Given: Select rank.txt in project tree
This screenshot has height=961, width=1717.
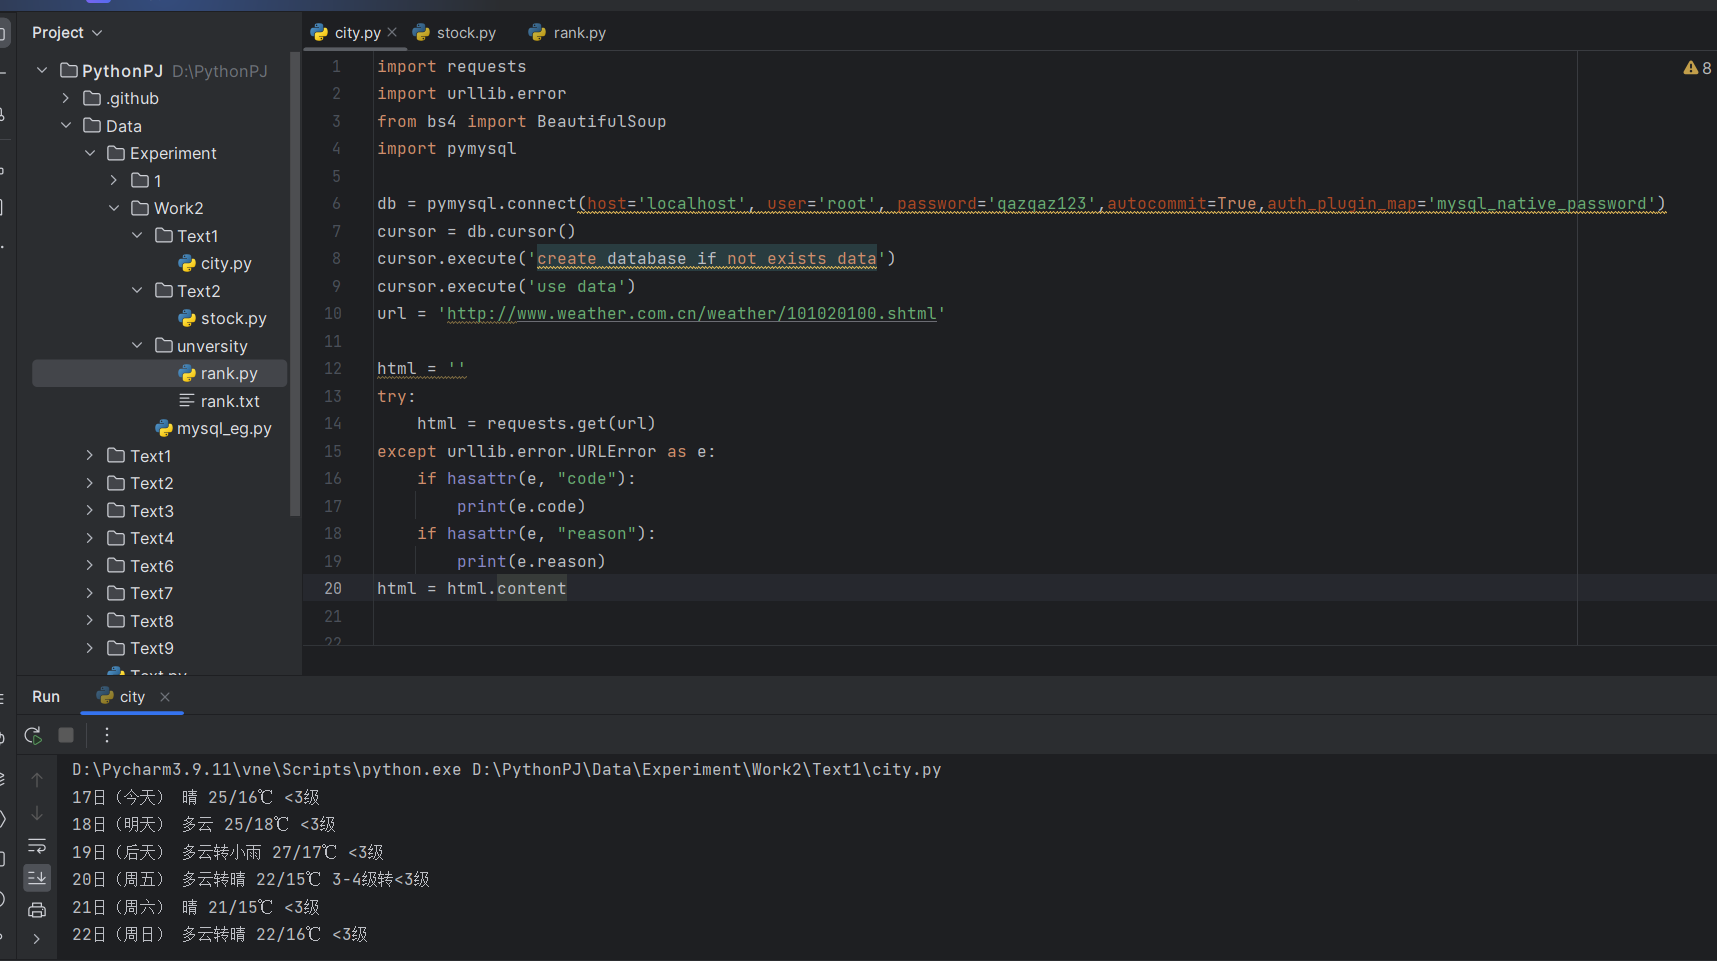Looking at the screenshot, I should pos(218,401).
